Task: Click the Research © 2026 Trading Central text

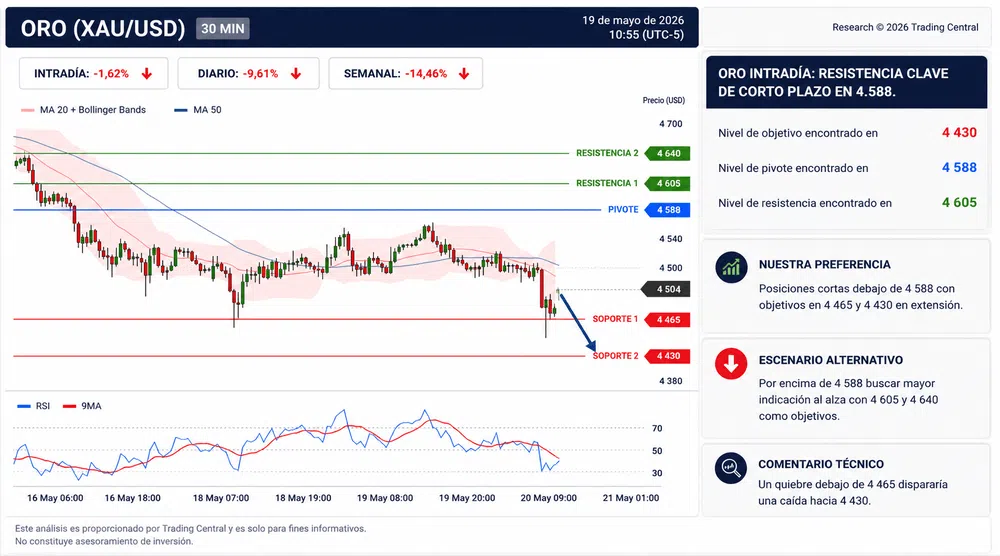Action: [905, 27]
